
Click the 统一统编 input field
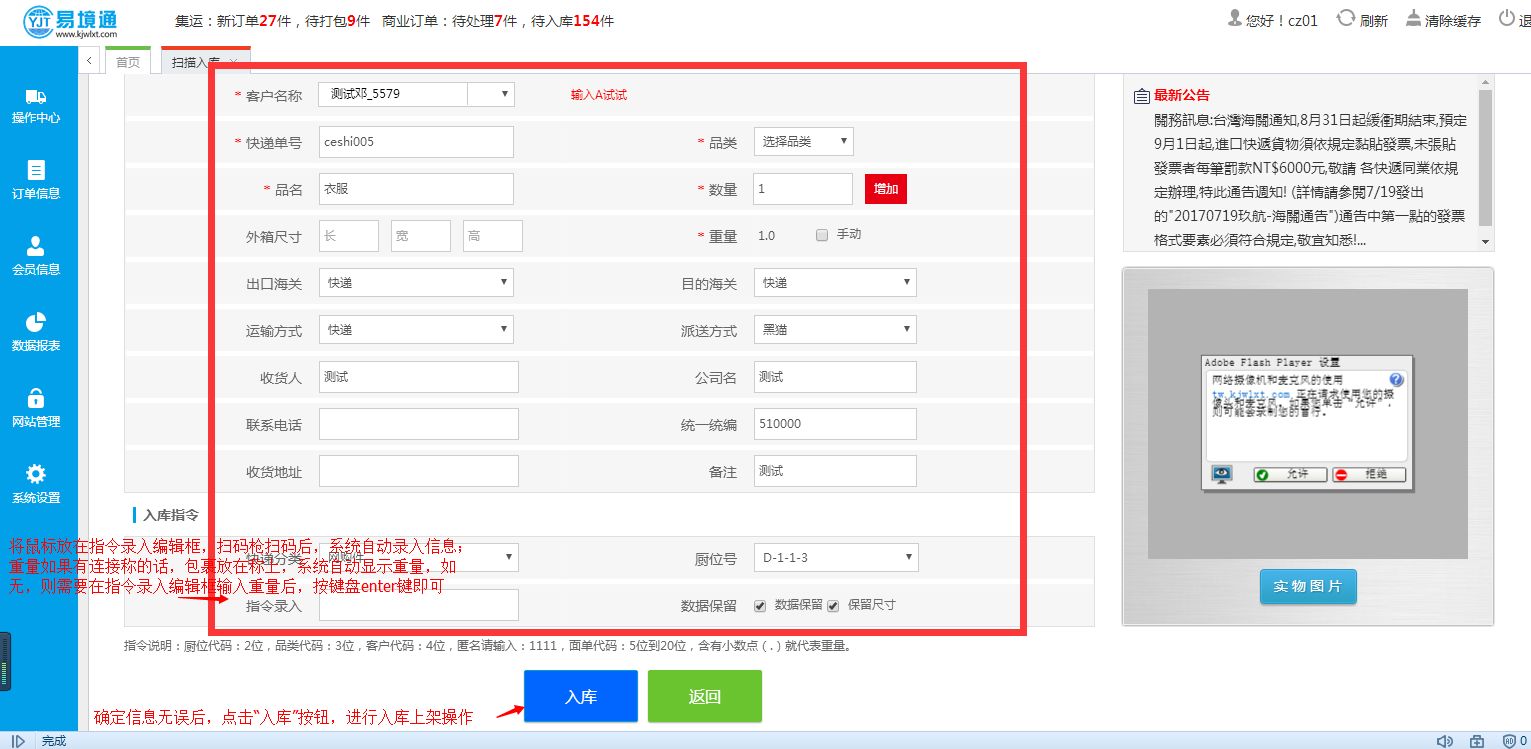835,424
